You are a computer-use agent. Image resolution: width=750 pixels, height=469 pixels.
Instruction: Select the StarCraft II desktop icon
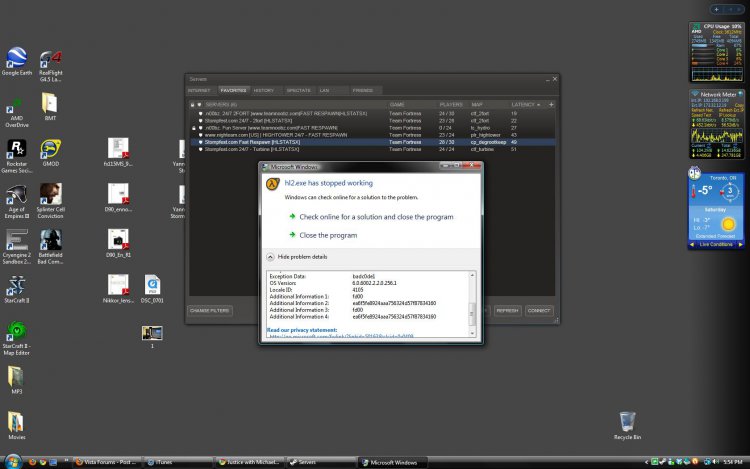click(17, 289)
